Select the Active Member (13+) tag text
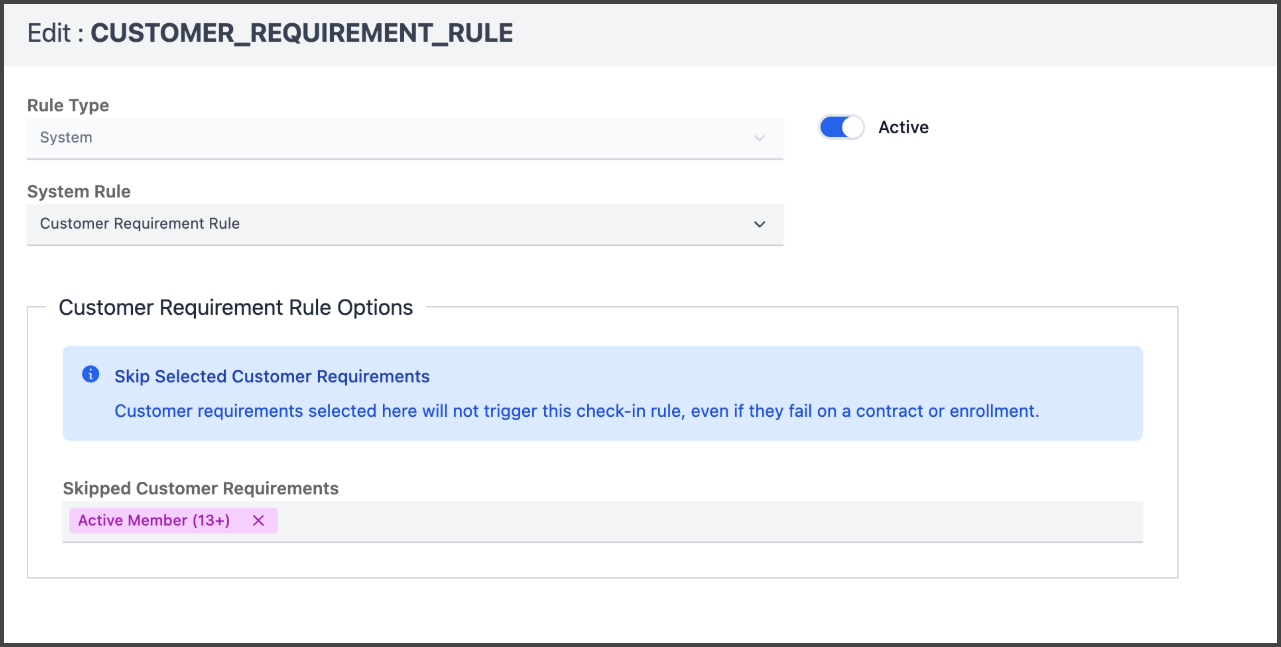This screenshot has width=1281, height=647. click(154, 521)
